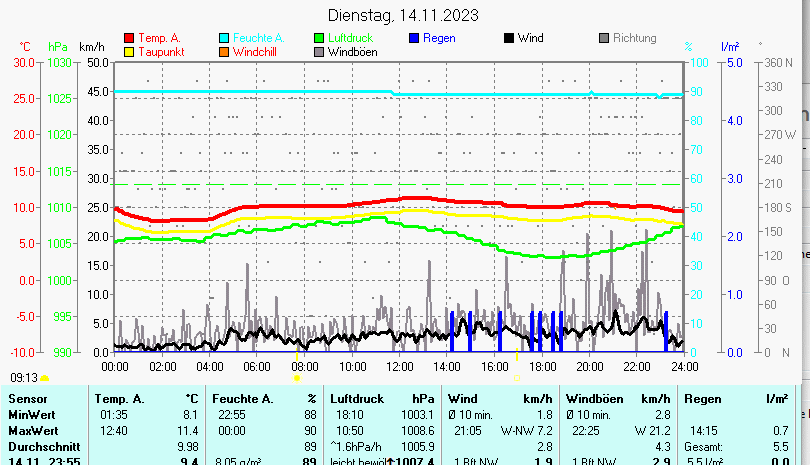Select the MinWert row label
This screenshot has width=810, height=465.
click(32, 414)
